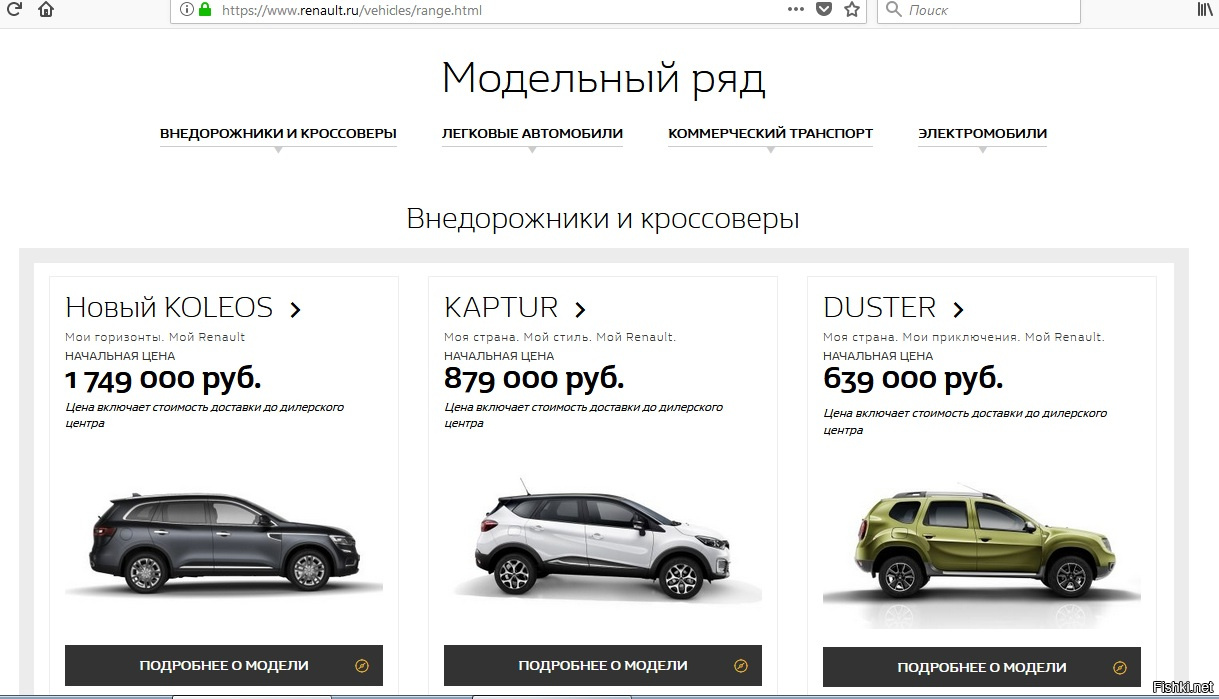
Task: Open the Внедорожники и кроссоверы tab
Action: 278,133
